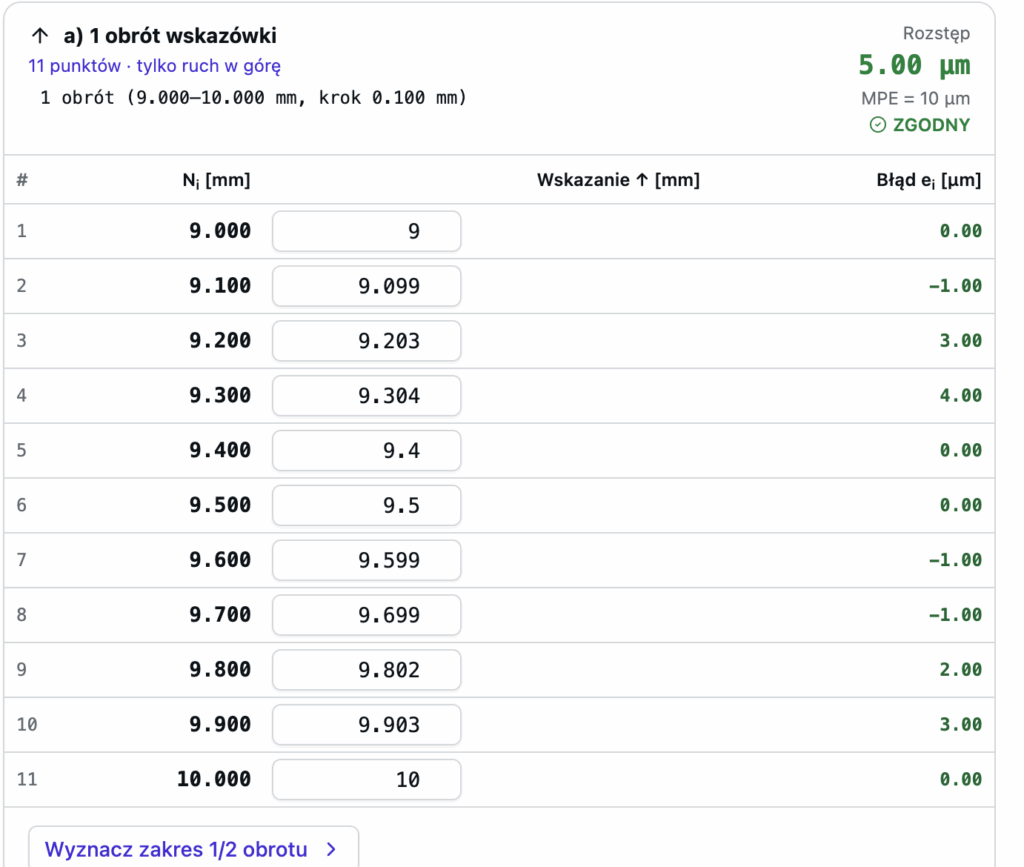
Task: Click chevron on Wyznacz zakres 1/2 obrotu
Action: (331, 849)
